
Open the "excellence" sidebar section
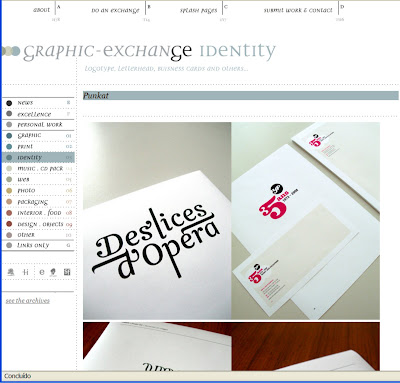[x=34, y=114]
